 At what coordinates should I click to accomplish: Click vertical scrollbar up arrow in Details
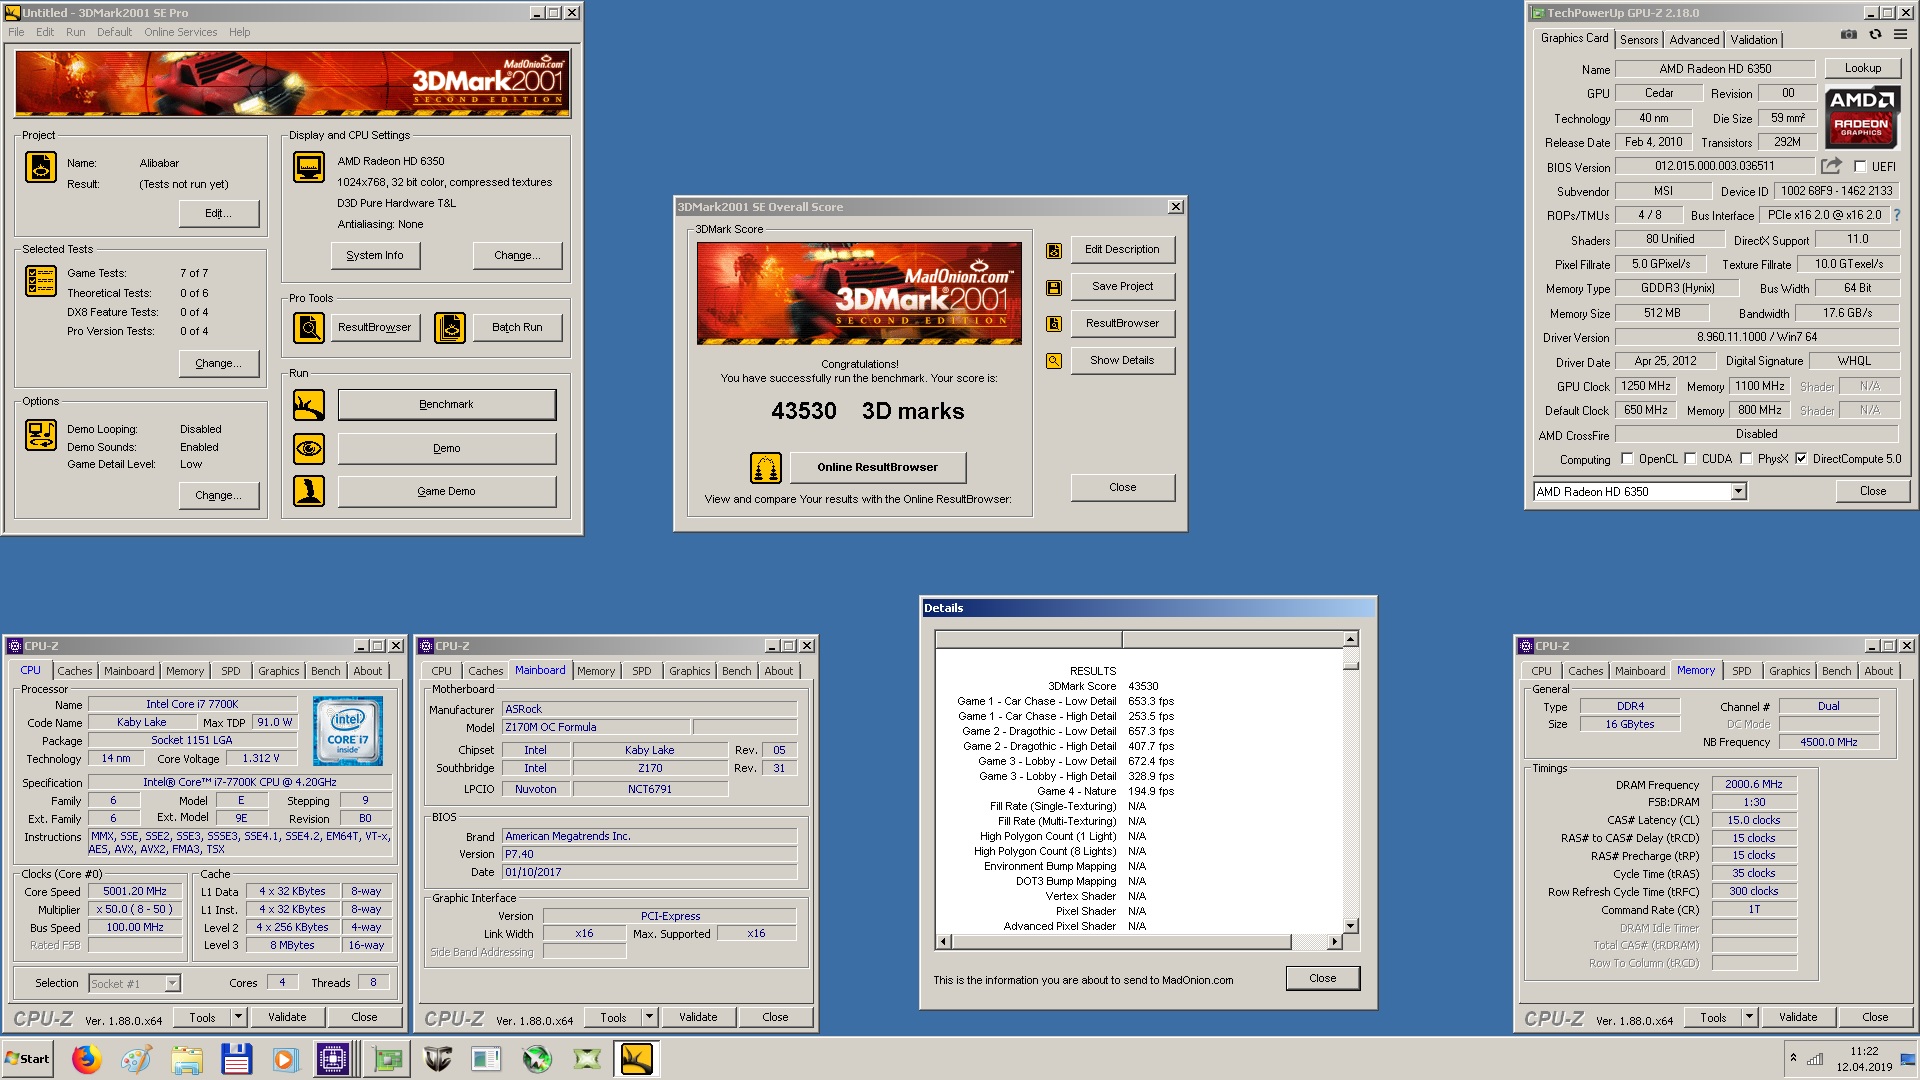click(1350, 639)
